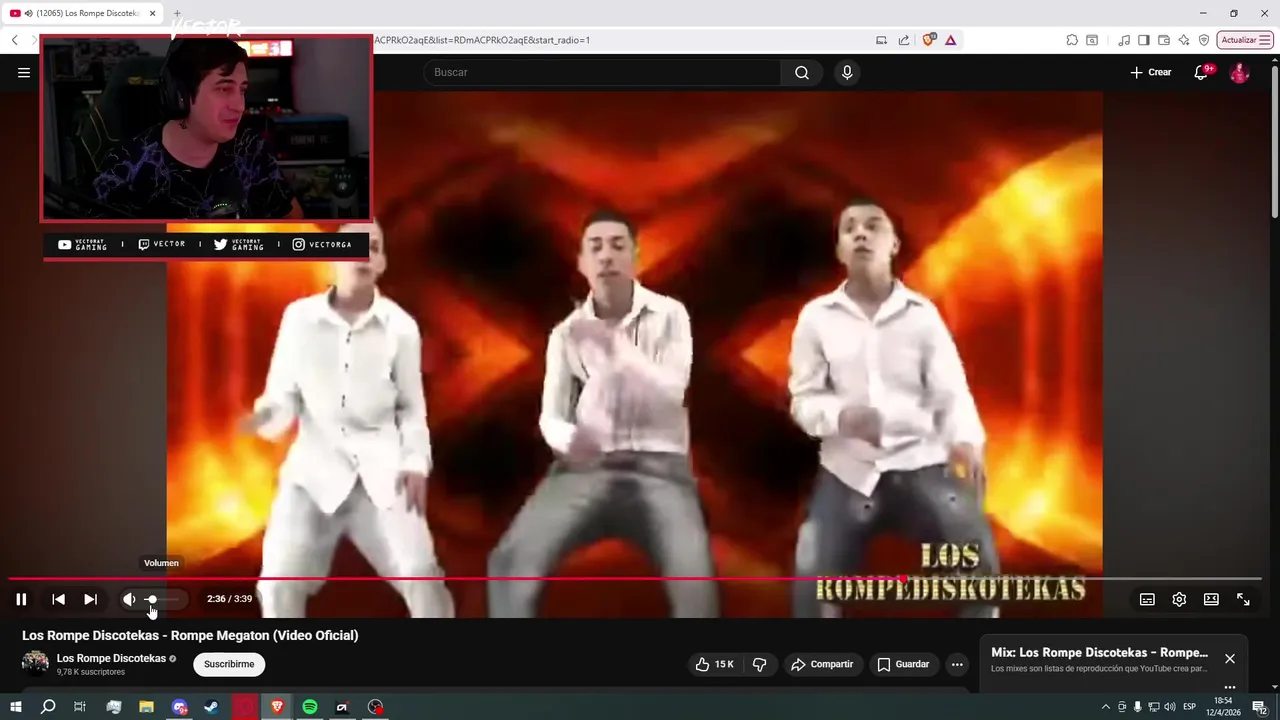Click the video title Rompe Megaton
The image size is (1280, 720).
[190, 635]
